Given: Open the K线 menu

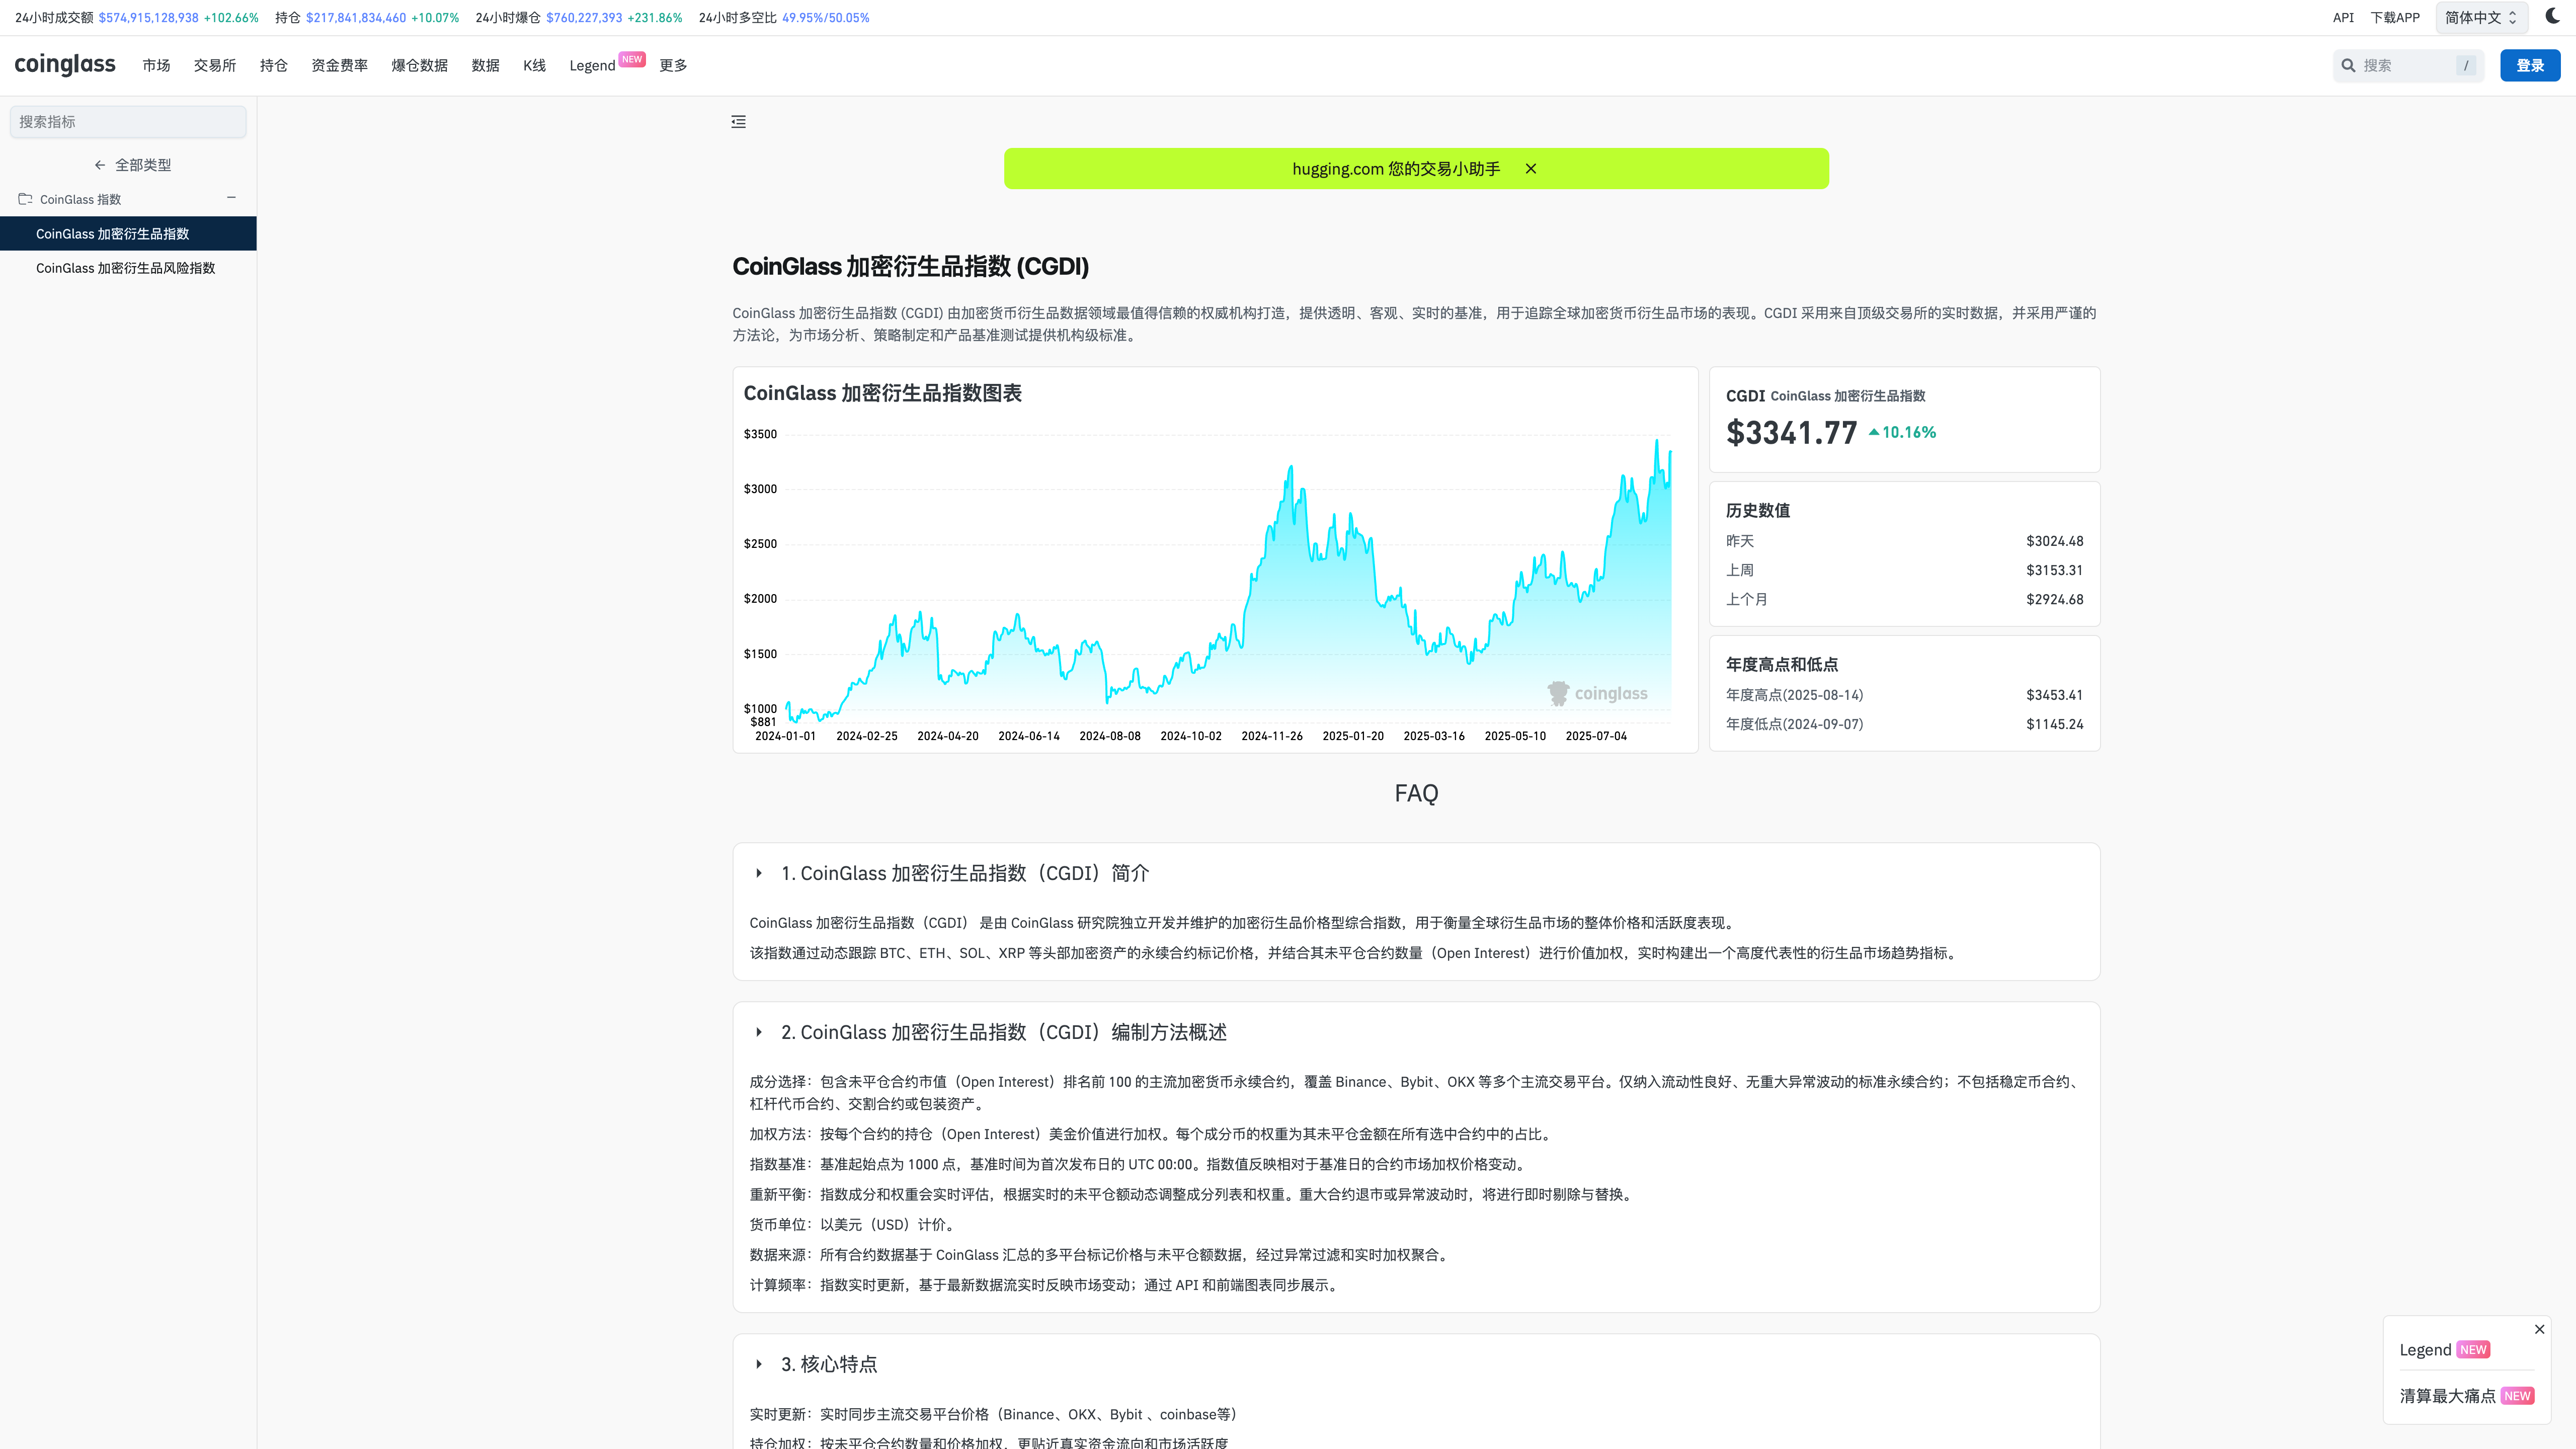Looking at the screenshot, I should tap(534, 66).
